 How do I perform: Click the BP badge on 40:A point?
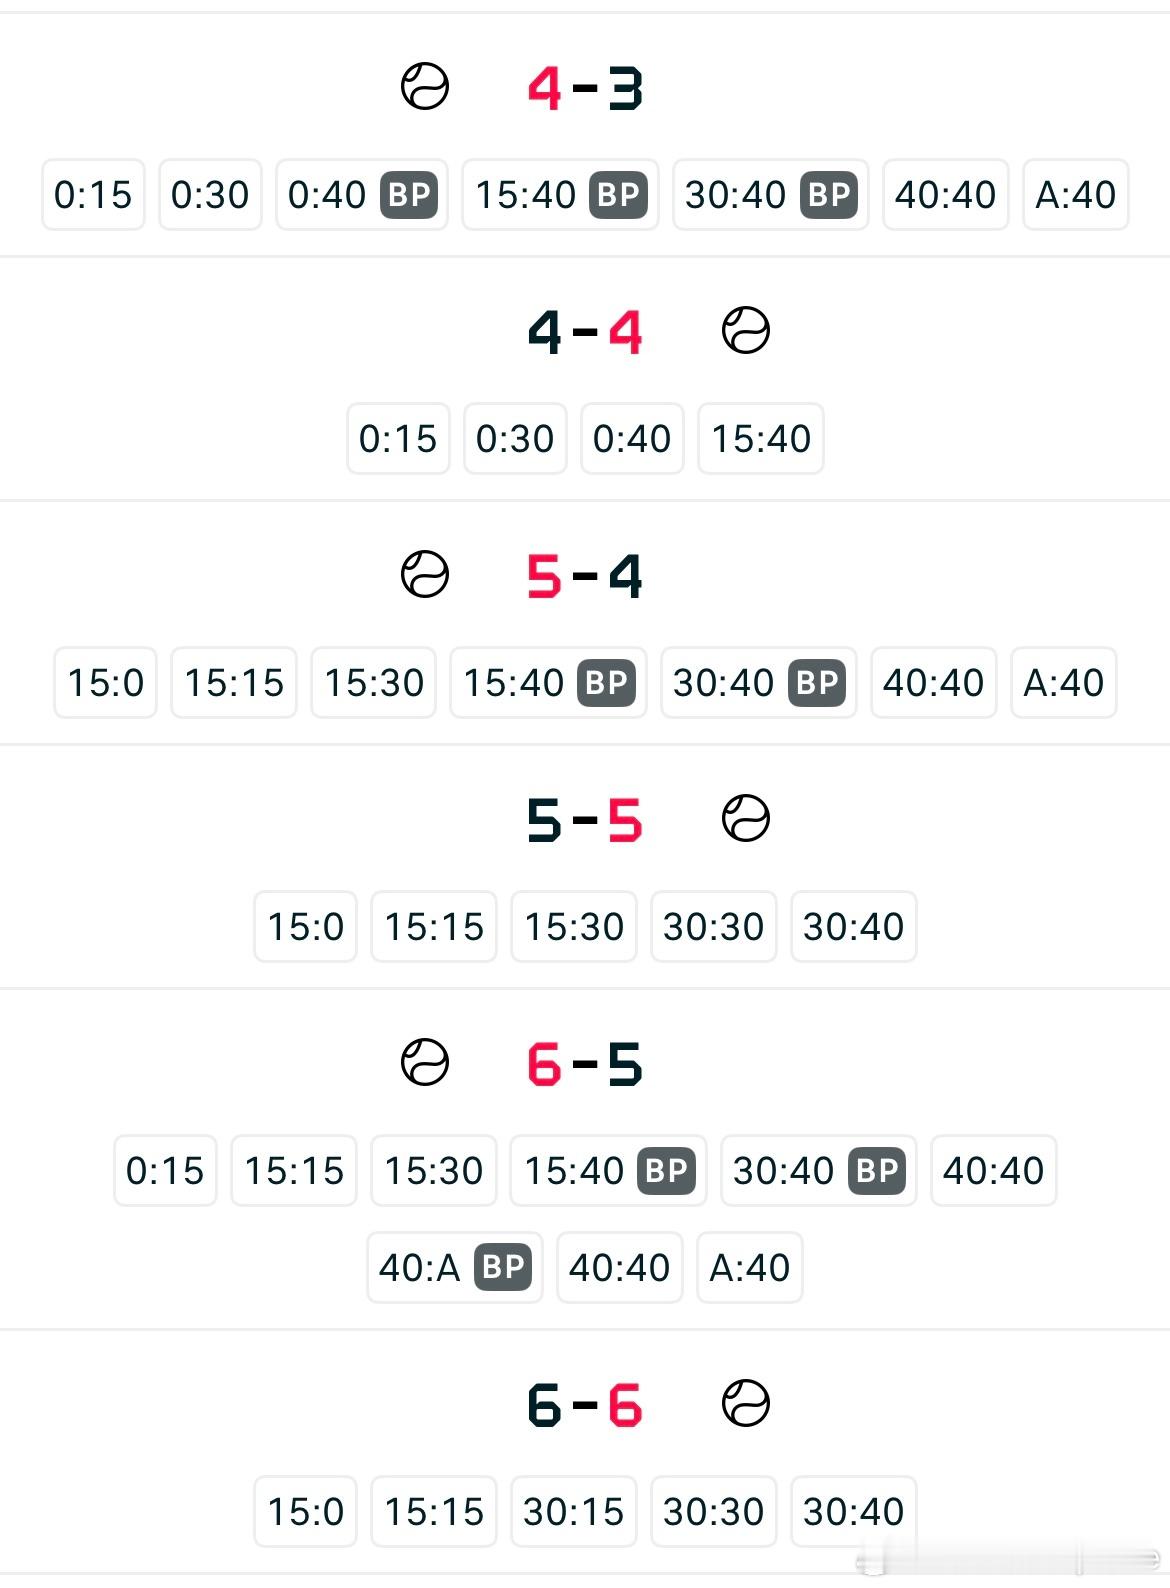coord(502,1267)
